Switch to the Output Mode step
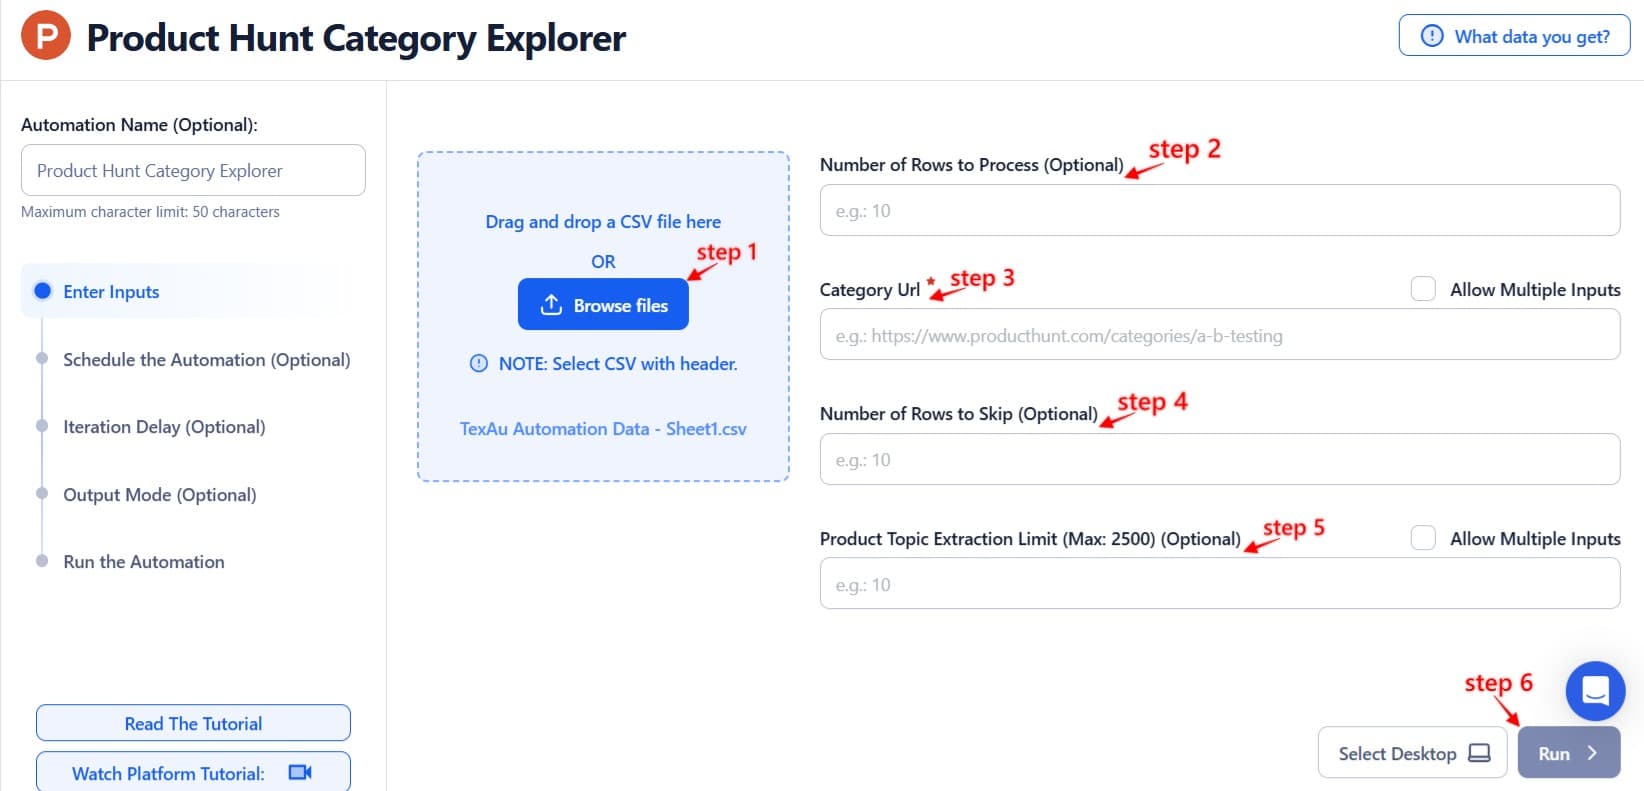This screenshot has width=1644, height=791. coord(159,495)
